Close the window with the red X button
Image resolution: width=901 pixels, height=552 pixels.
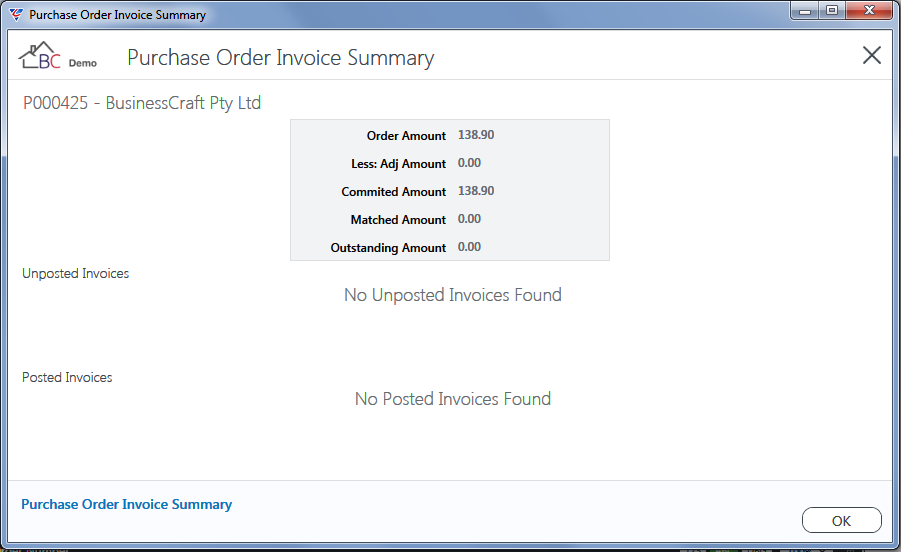869,11
